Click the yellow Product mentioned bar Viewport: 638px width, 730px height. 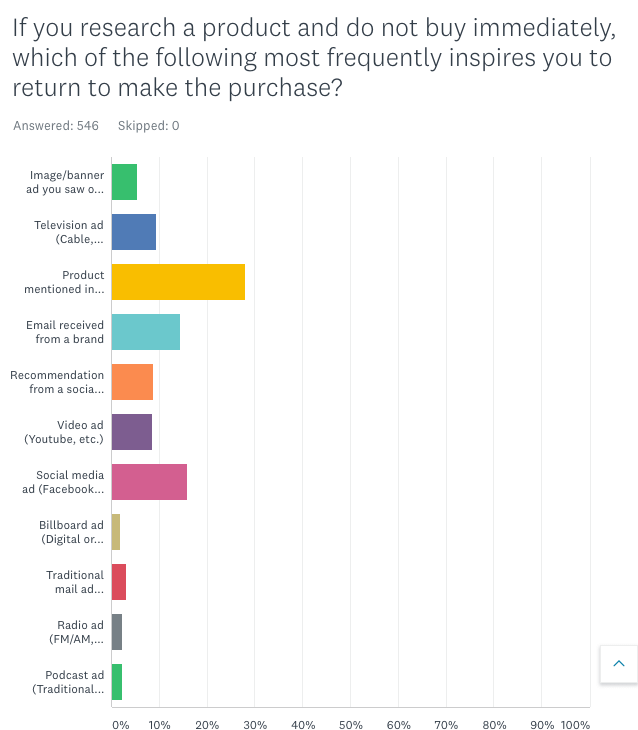coord(178,282)
